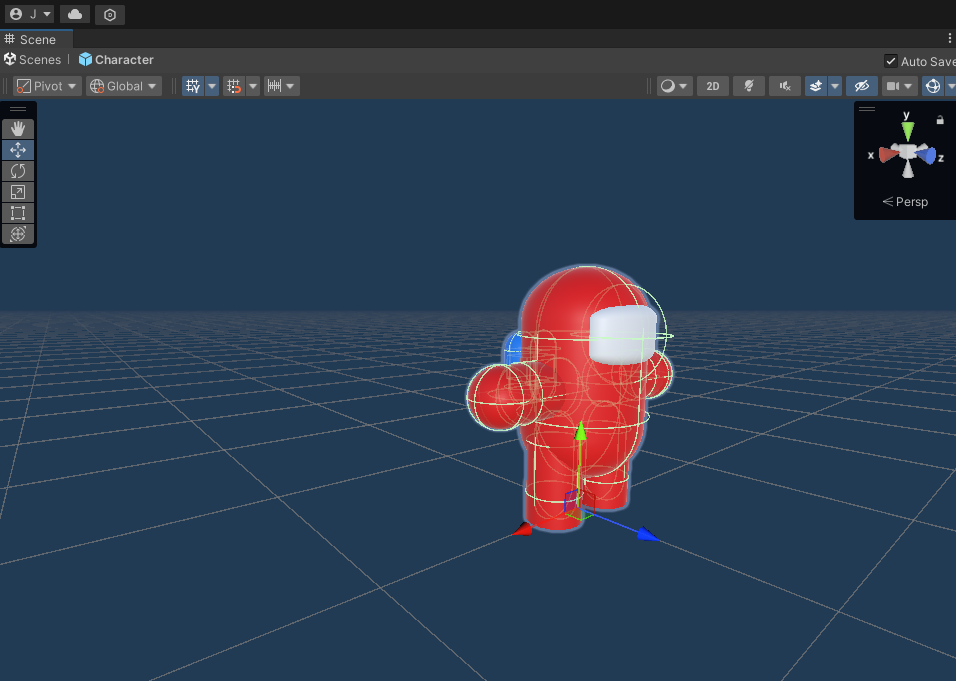Switch to the Scene tab
This screenshot has height=681, width=956.
point(37,40)
